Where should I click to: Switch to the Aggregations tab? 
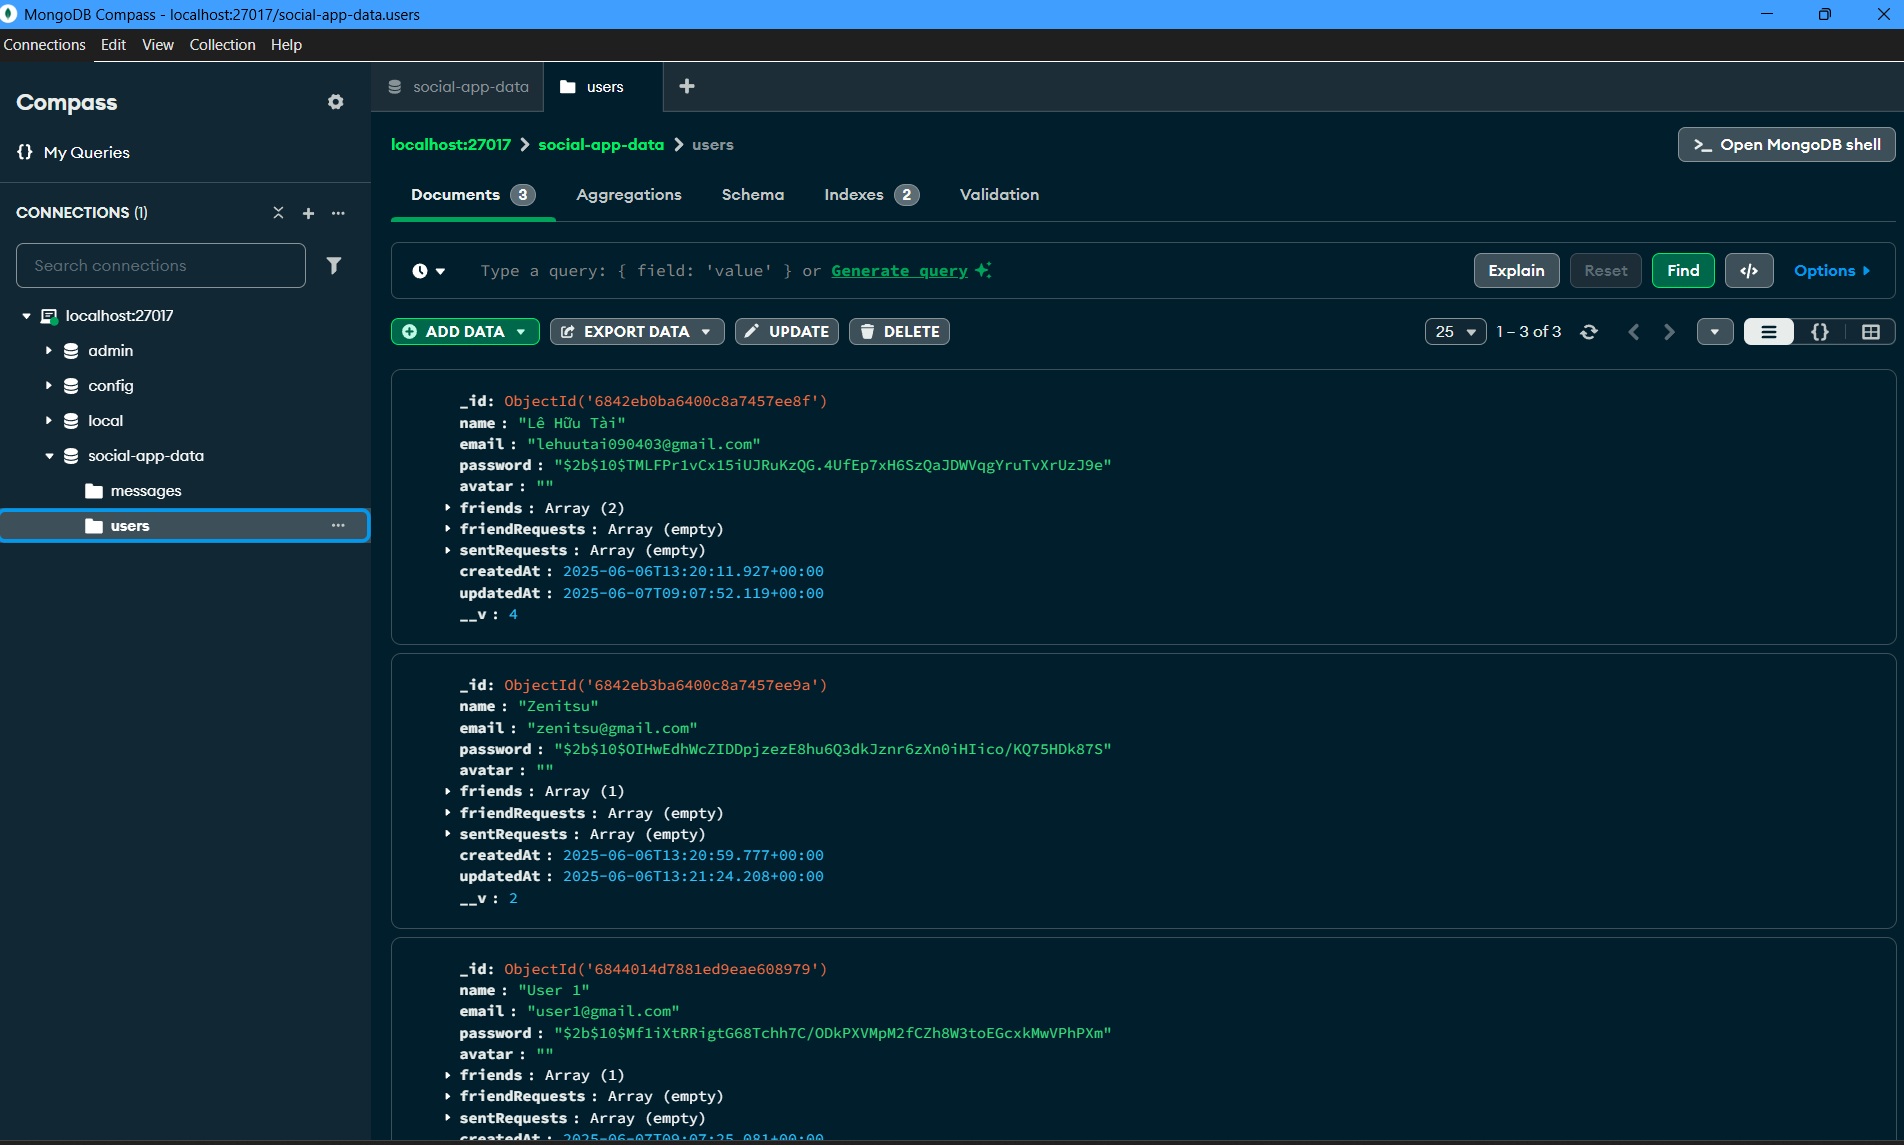point(629,195)
